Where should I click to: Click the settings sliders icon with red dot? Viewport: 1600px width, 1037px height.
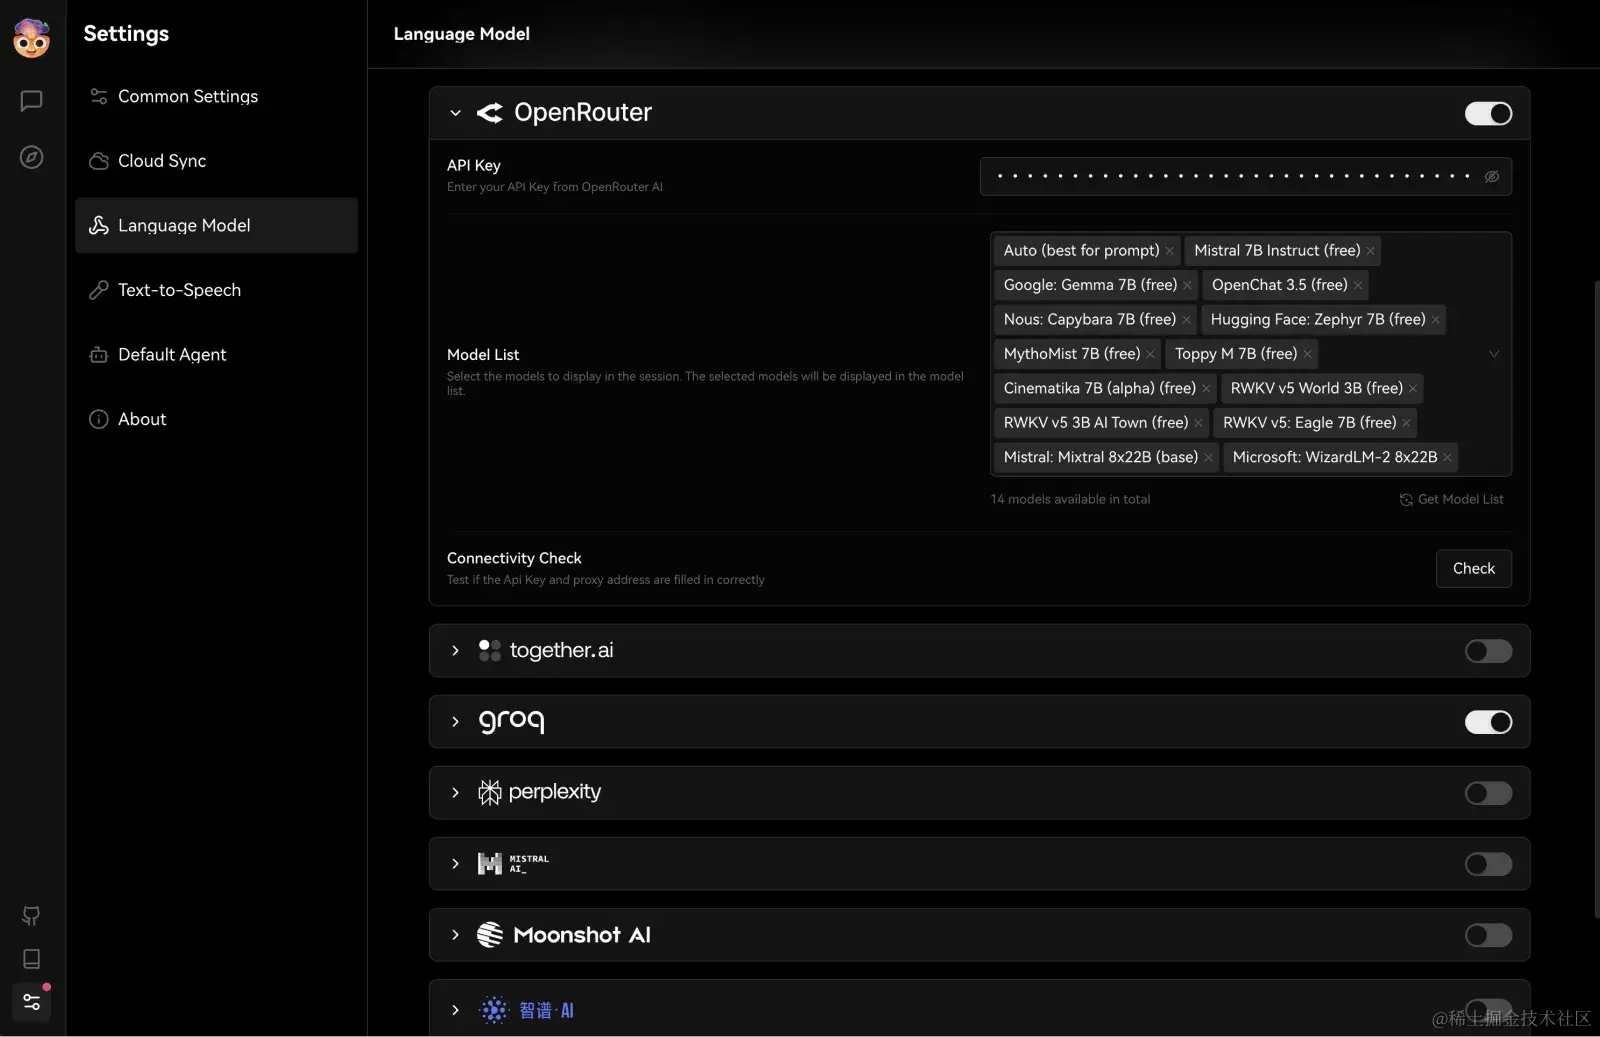tap(31, 1003)
